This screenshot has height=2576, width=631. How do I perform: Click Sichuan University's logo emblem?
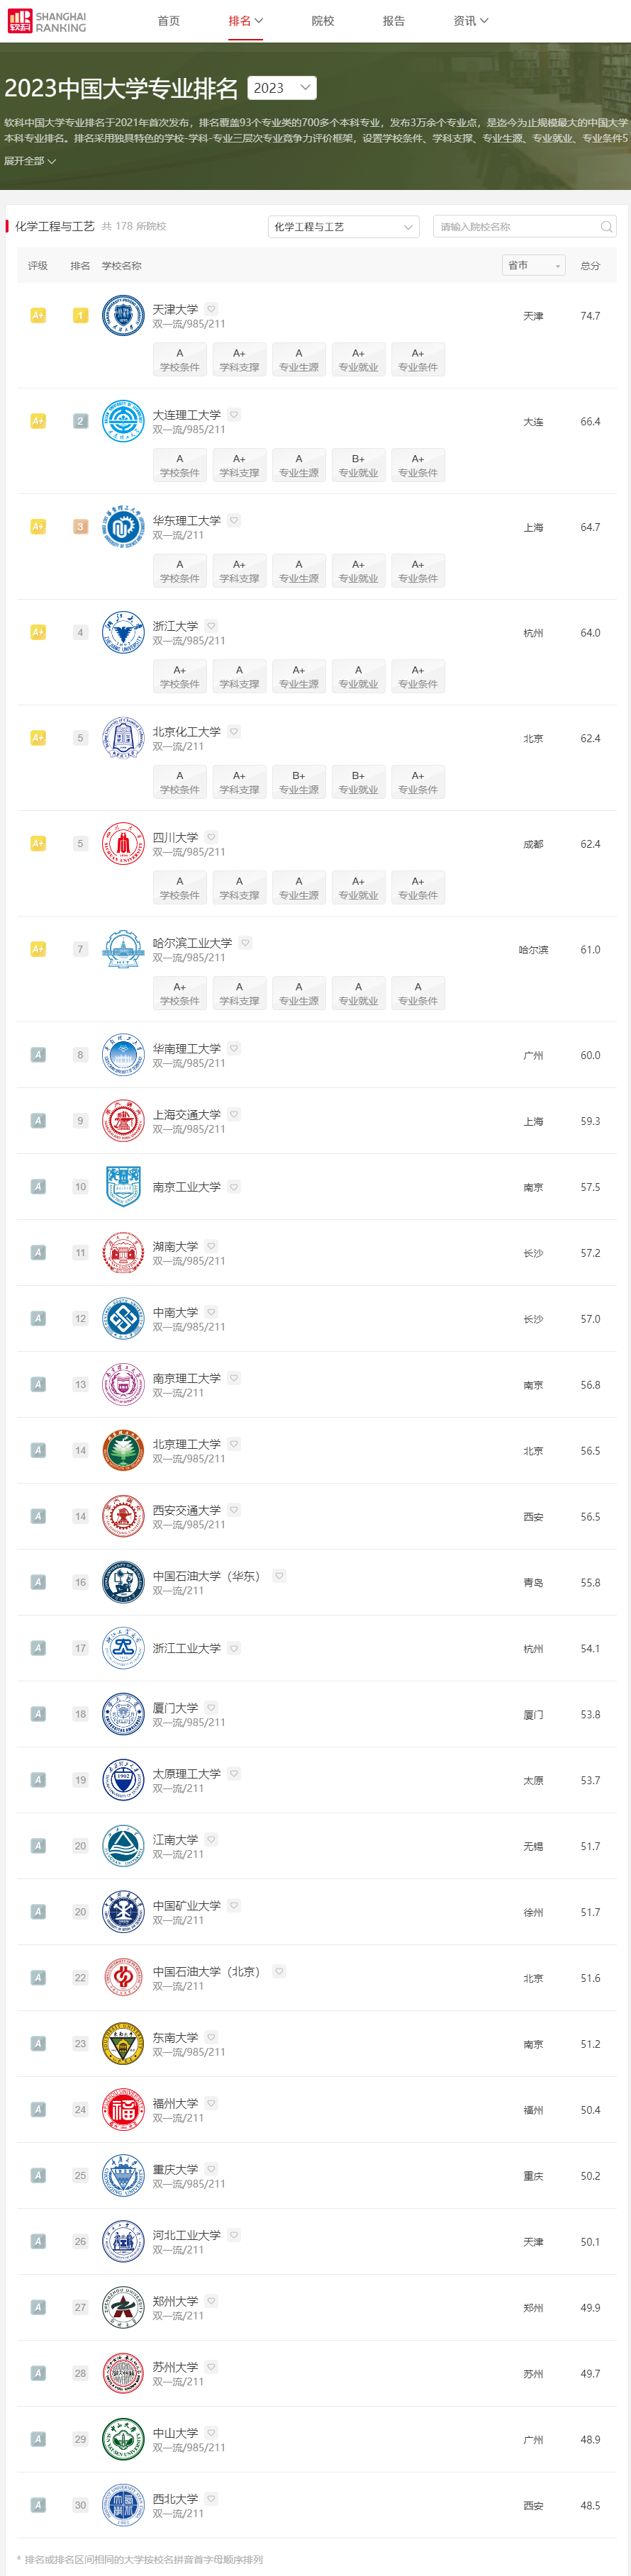(123, 844)
